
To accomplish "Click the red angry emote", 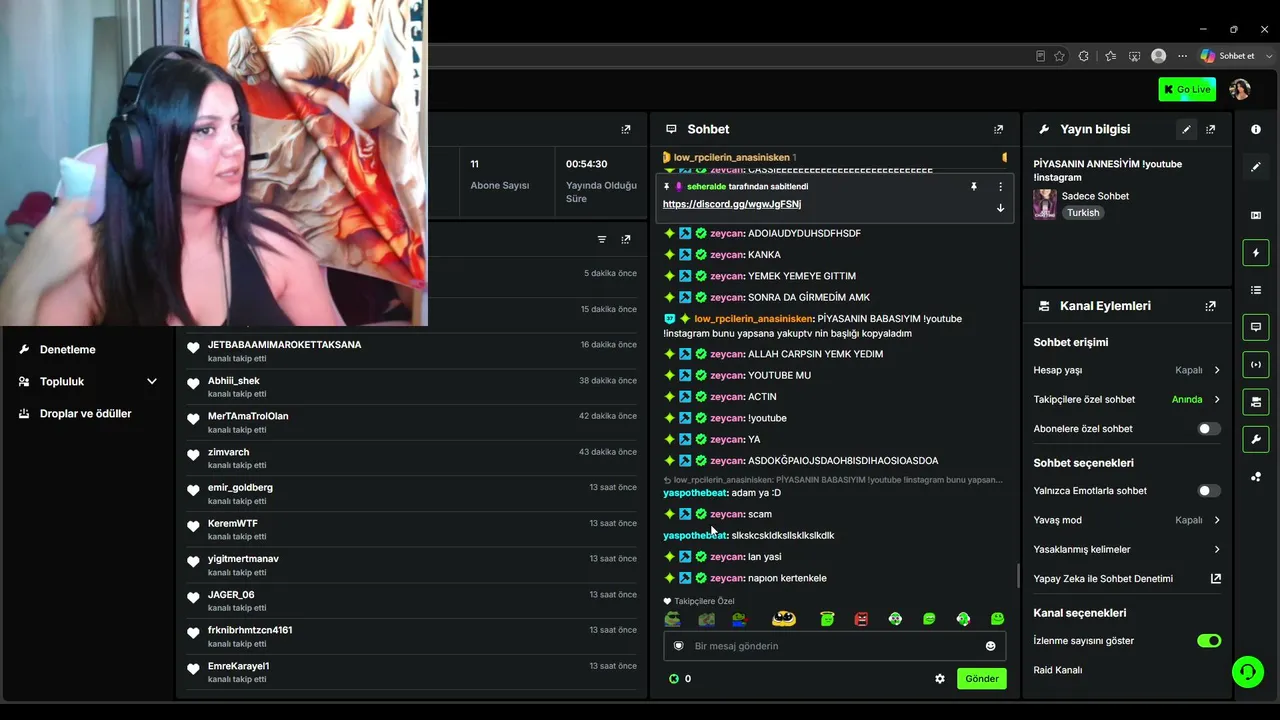I will click(x=861, y=619).
